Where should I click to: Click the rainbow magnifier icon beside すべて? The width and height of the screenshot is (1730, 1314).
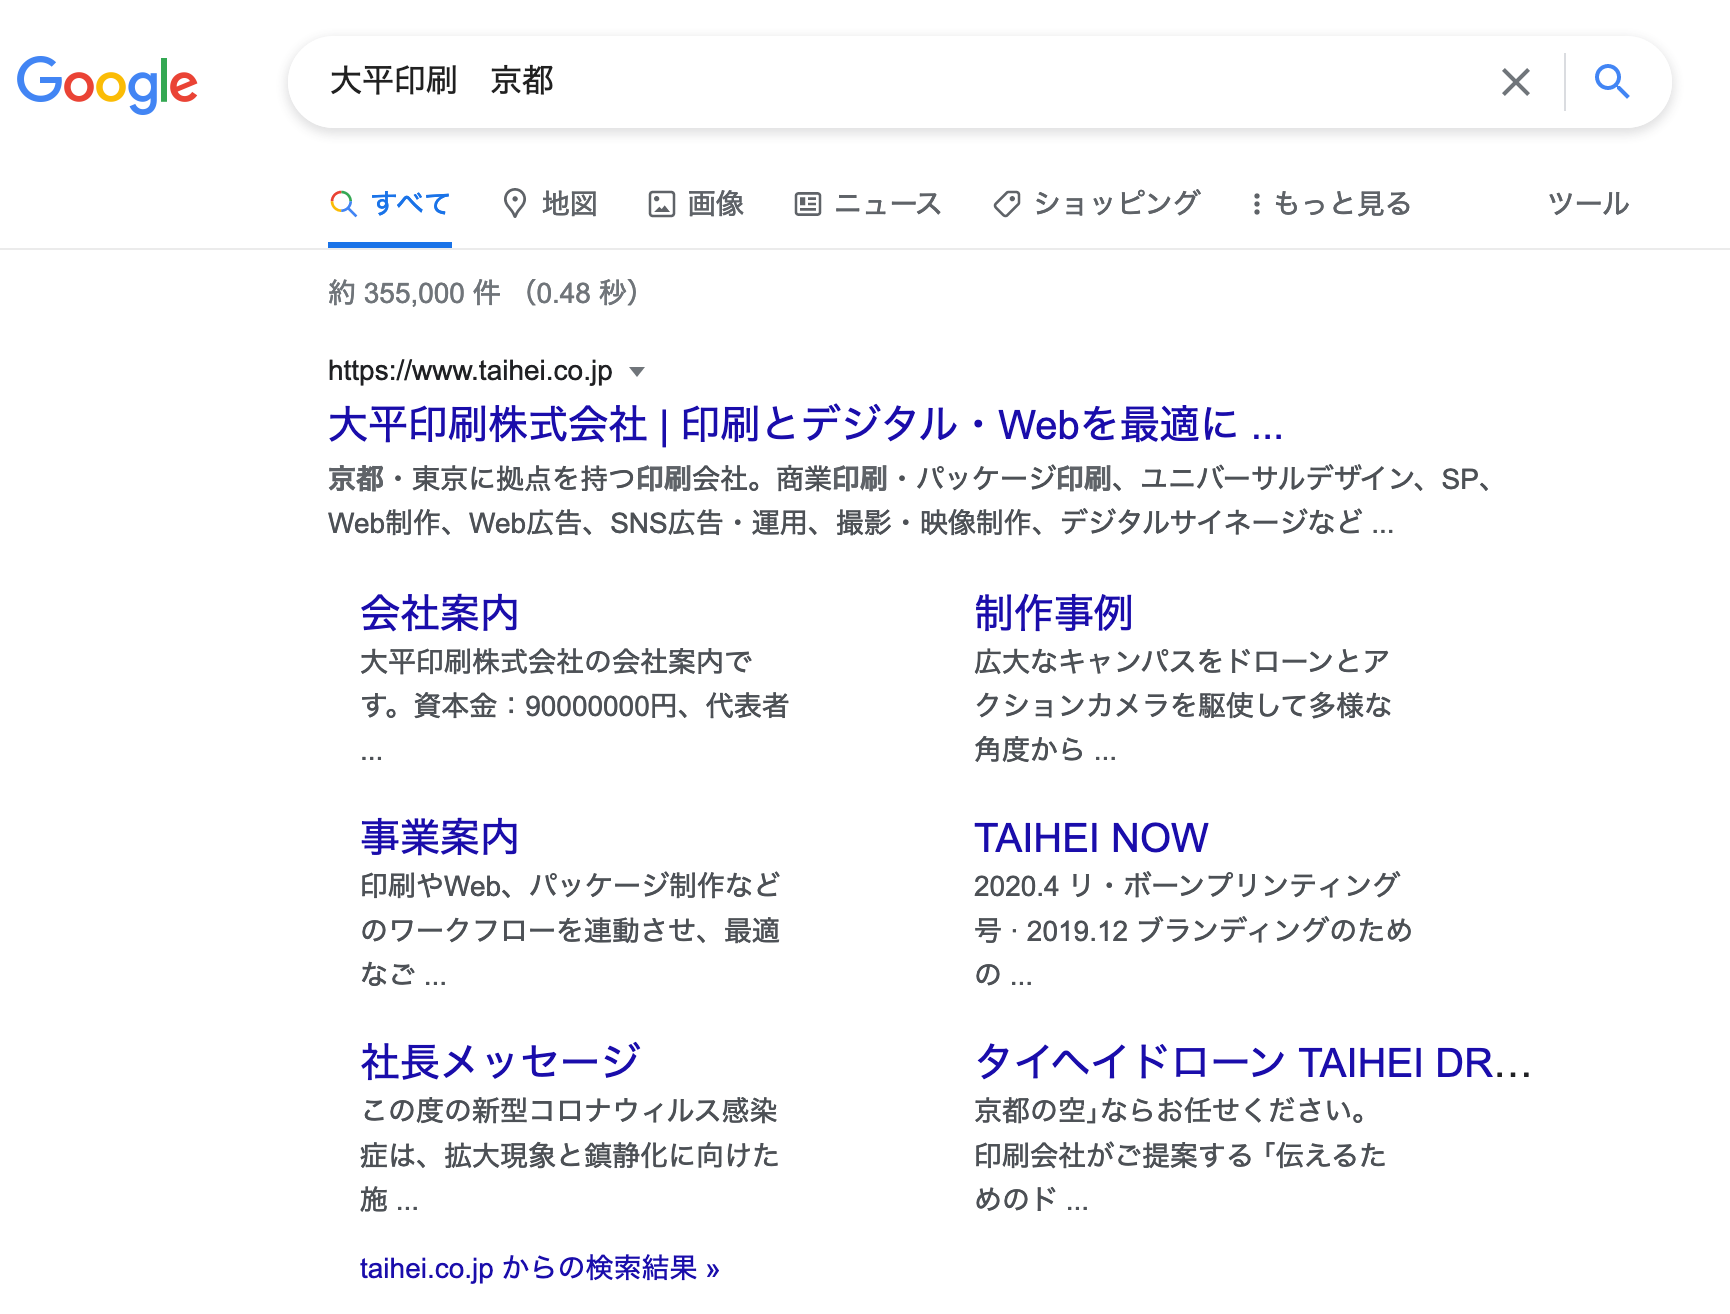point(343,204)
